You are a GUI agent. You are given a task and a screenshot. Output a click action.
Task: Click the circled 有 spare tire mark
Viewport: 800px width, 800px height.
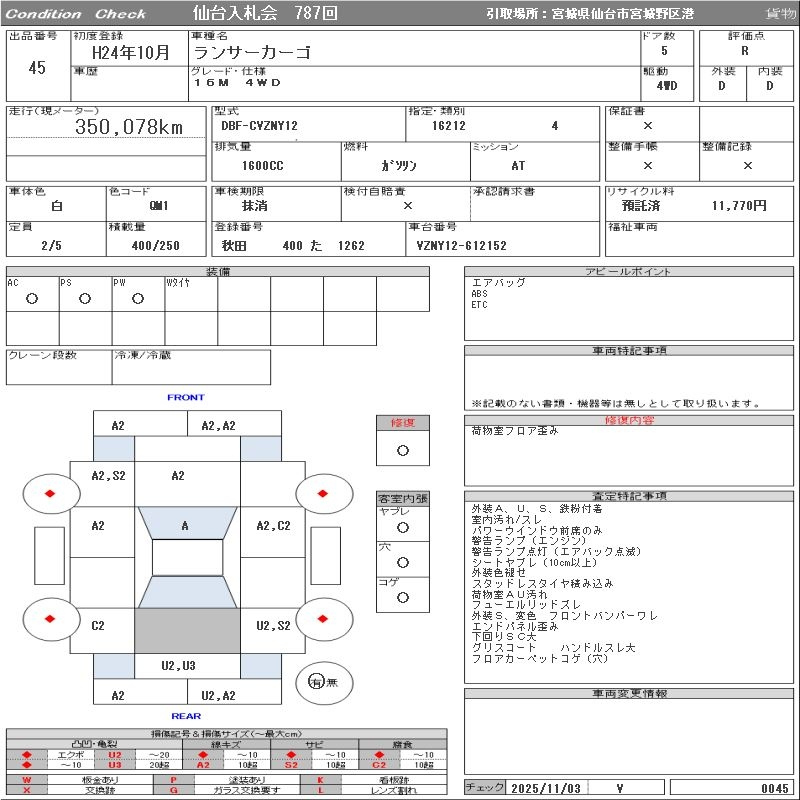(316, 682)
